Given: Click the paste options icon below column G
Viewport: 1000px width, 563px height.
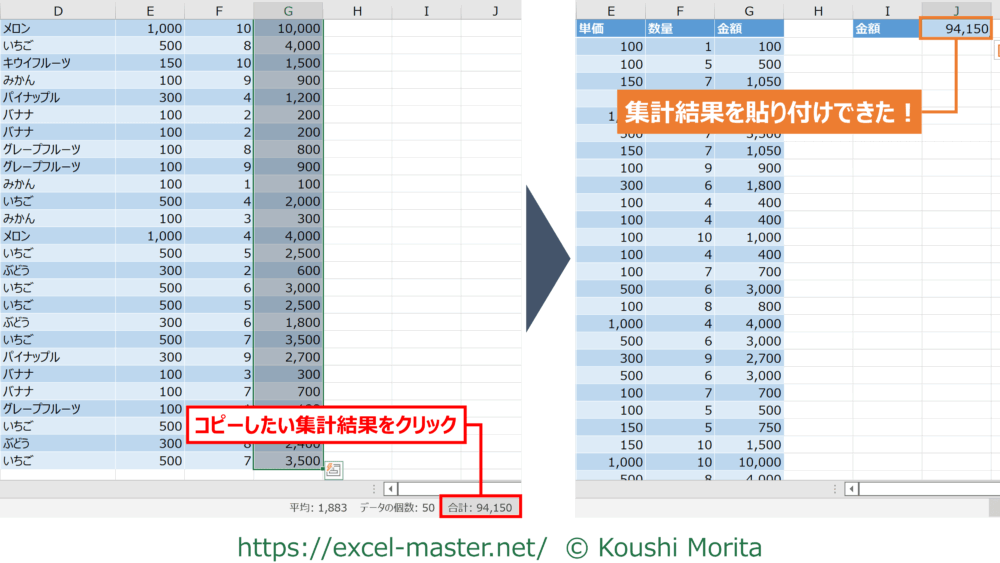Looking at the screenshot, I should point(334,468).
